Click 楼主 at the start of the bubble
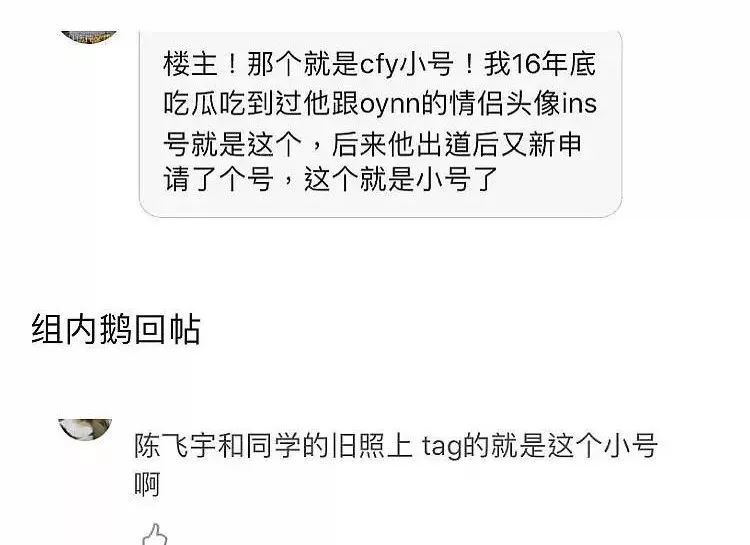The width and height of the screenshot is (750, 545). coord(190,64)
